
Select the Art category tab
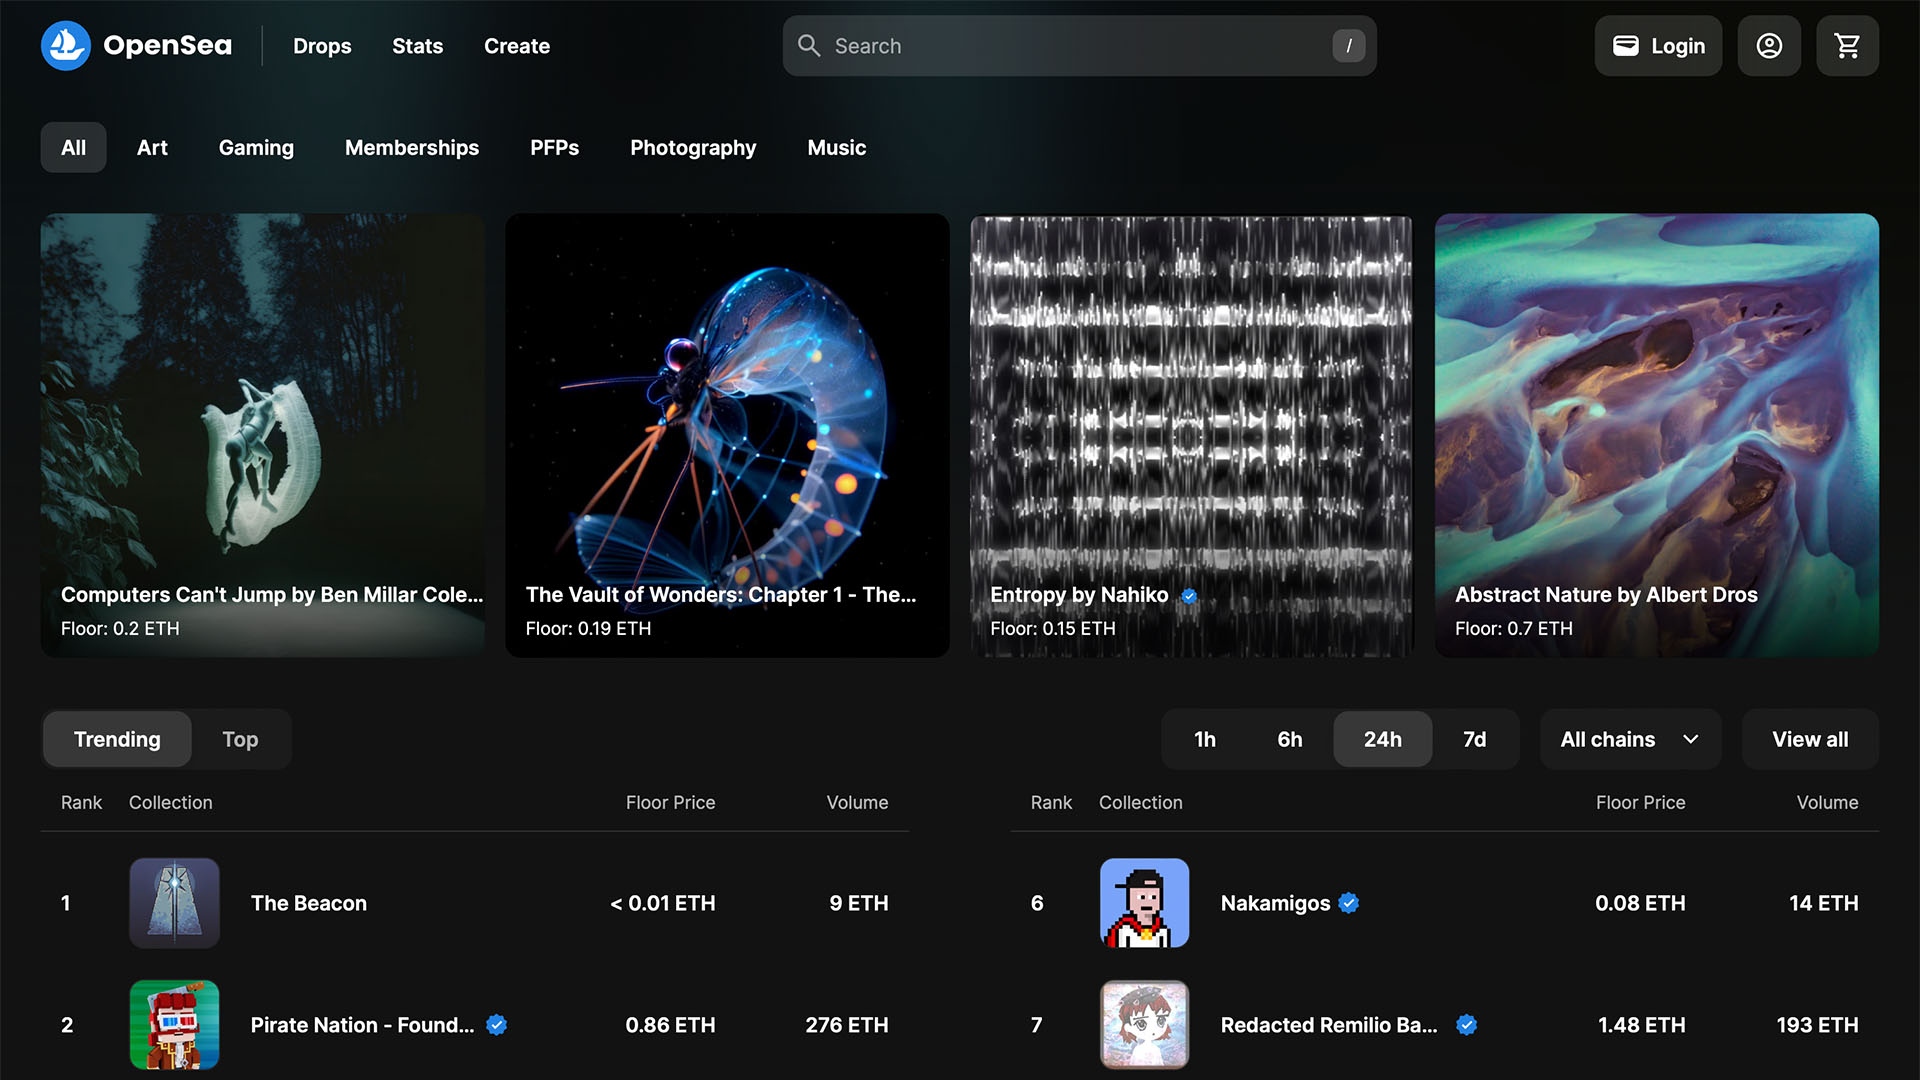tap(152, 148)
